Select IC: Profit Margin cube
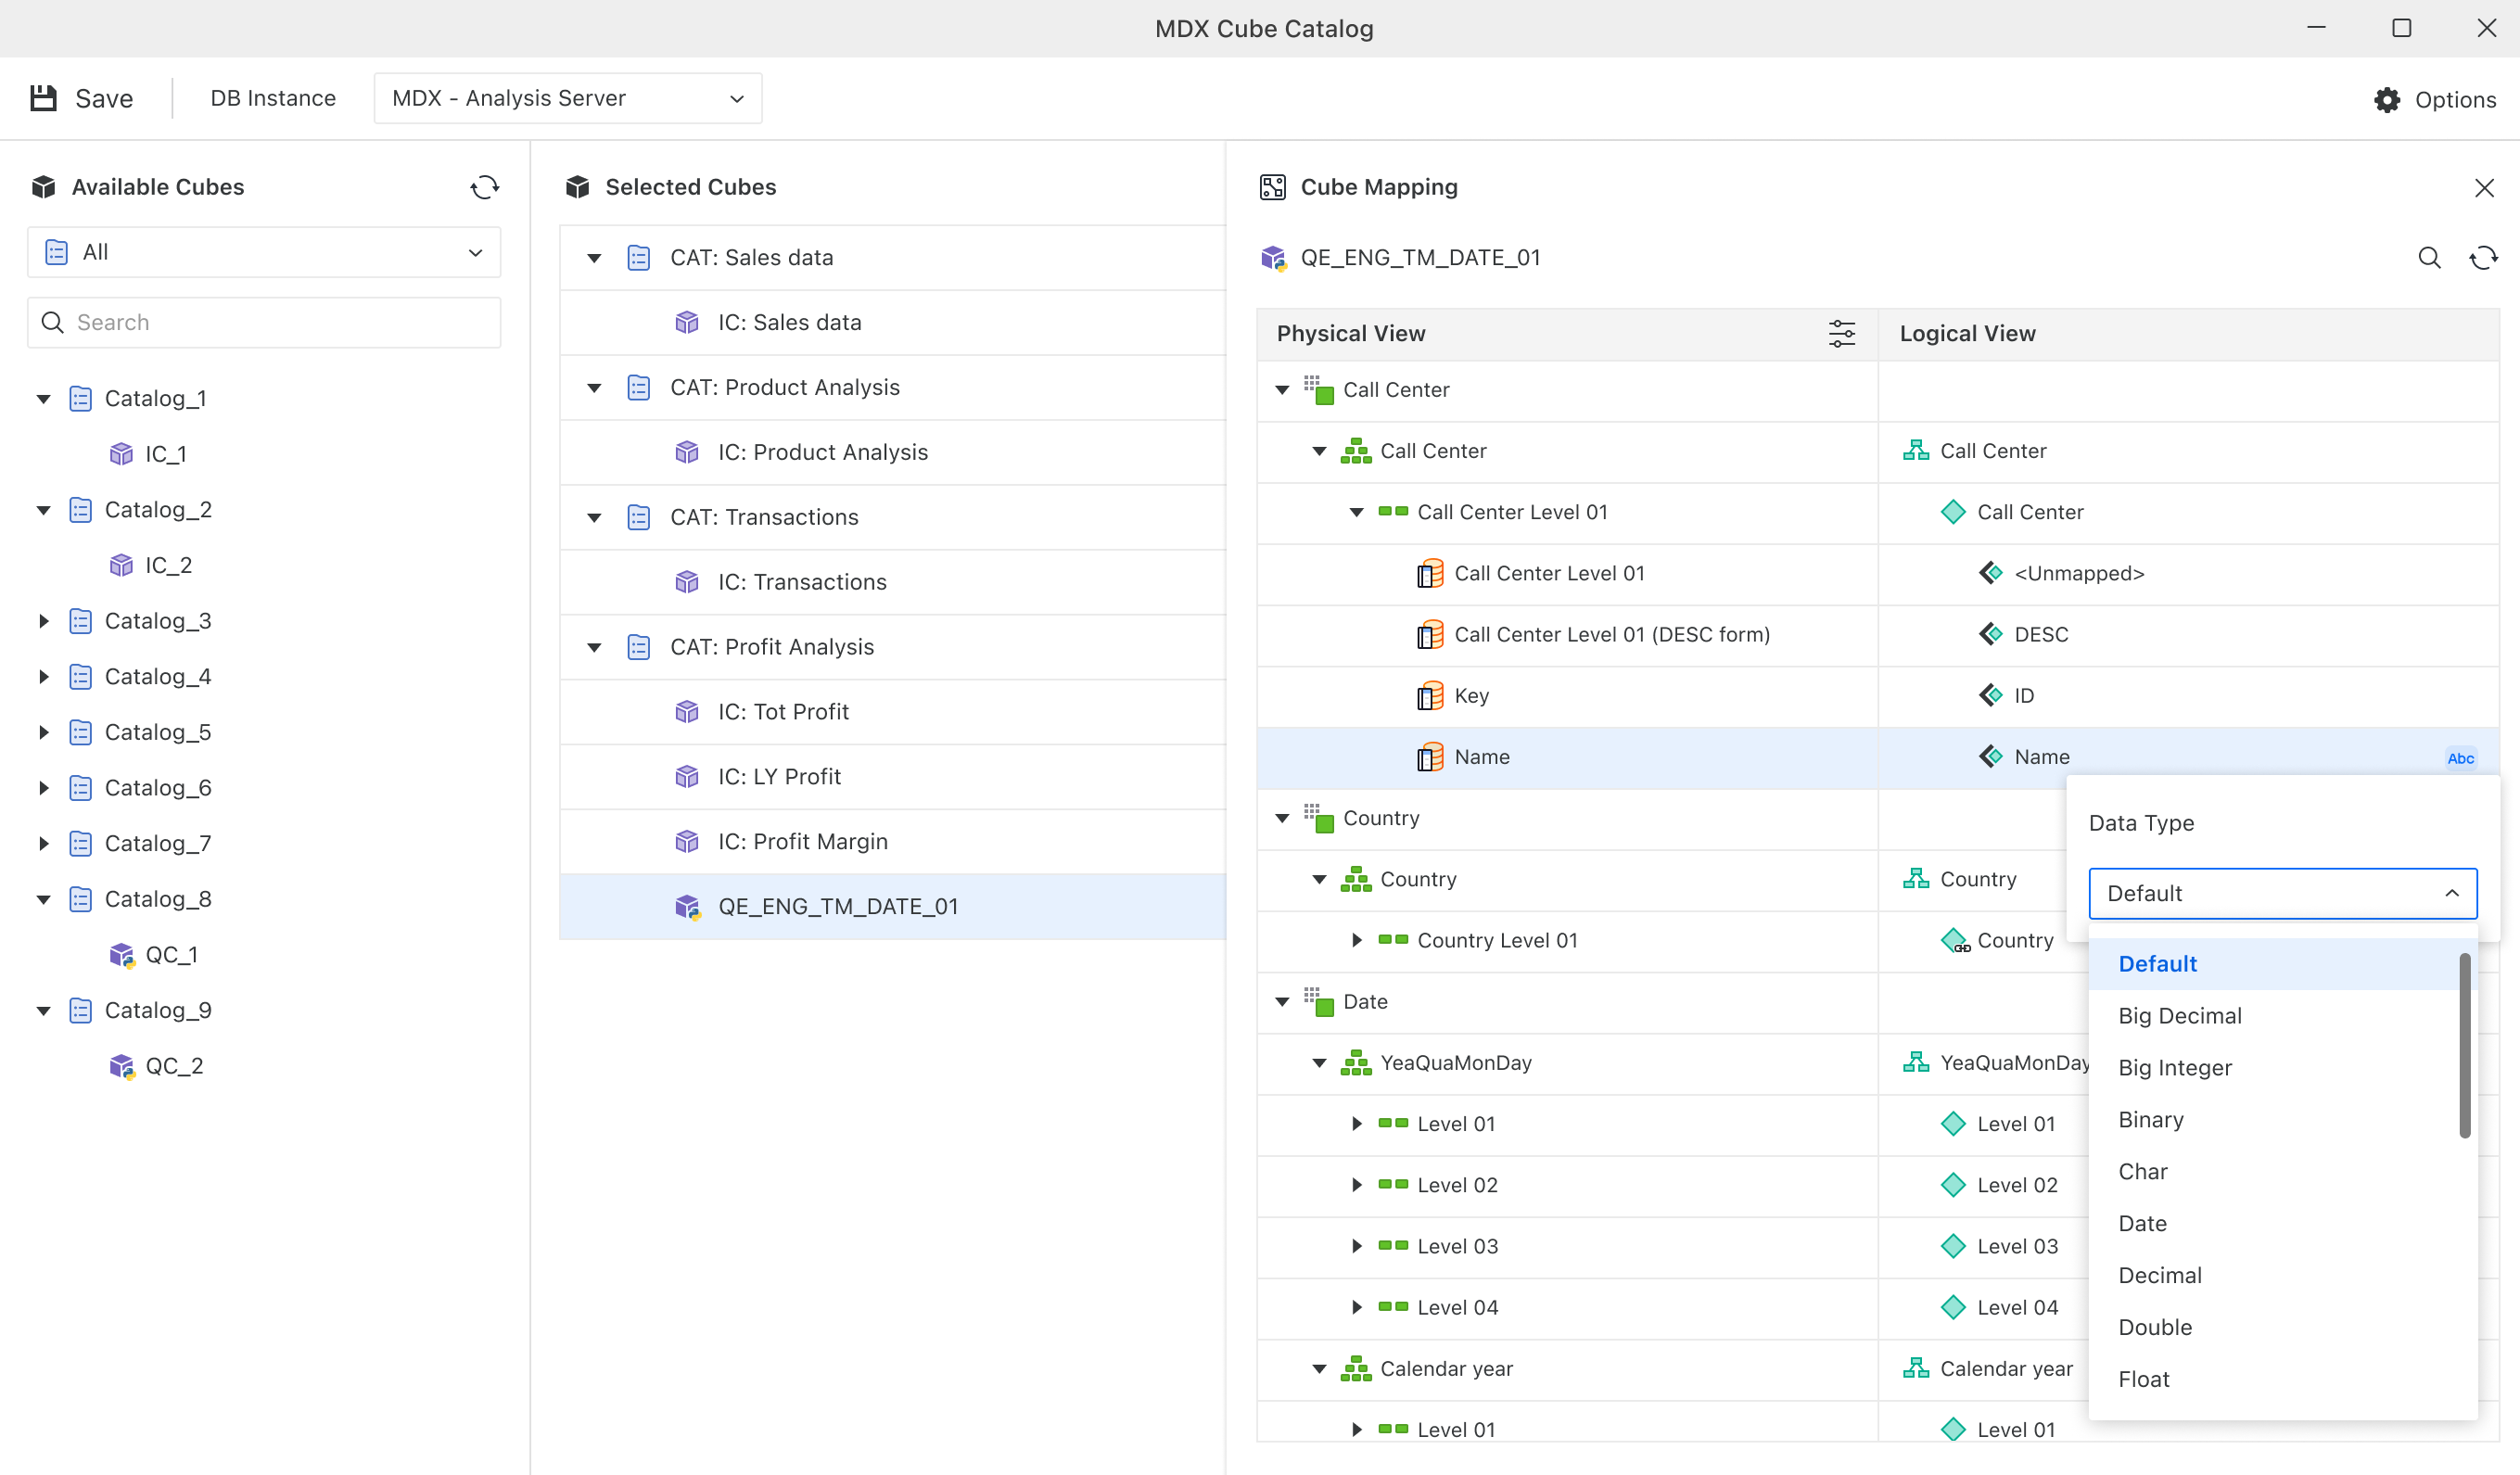 pyautogui.click(x=802, y=841)
